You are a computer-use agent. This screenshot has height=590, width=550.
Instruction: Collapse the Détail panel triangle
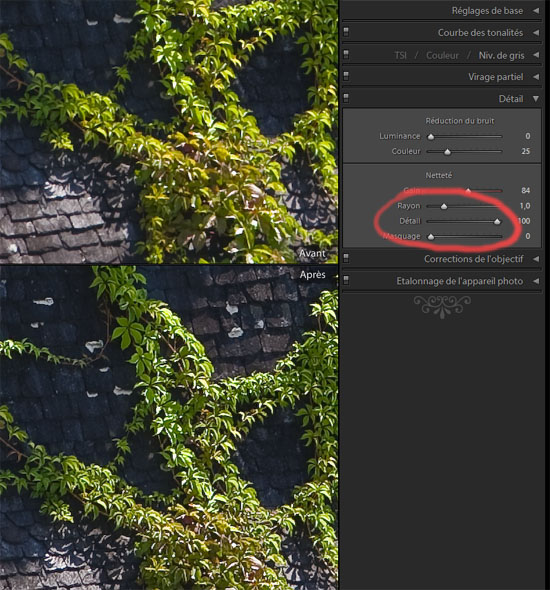click(536, 99)
